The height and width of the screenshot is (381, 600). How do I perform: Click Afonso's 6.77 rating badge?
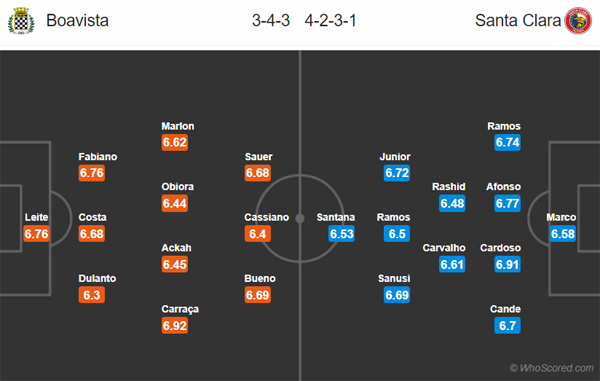tap(507, 203)
